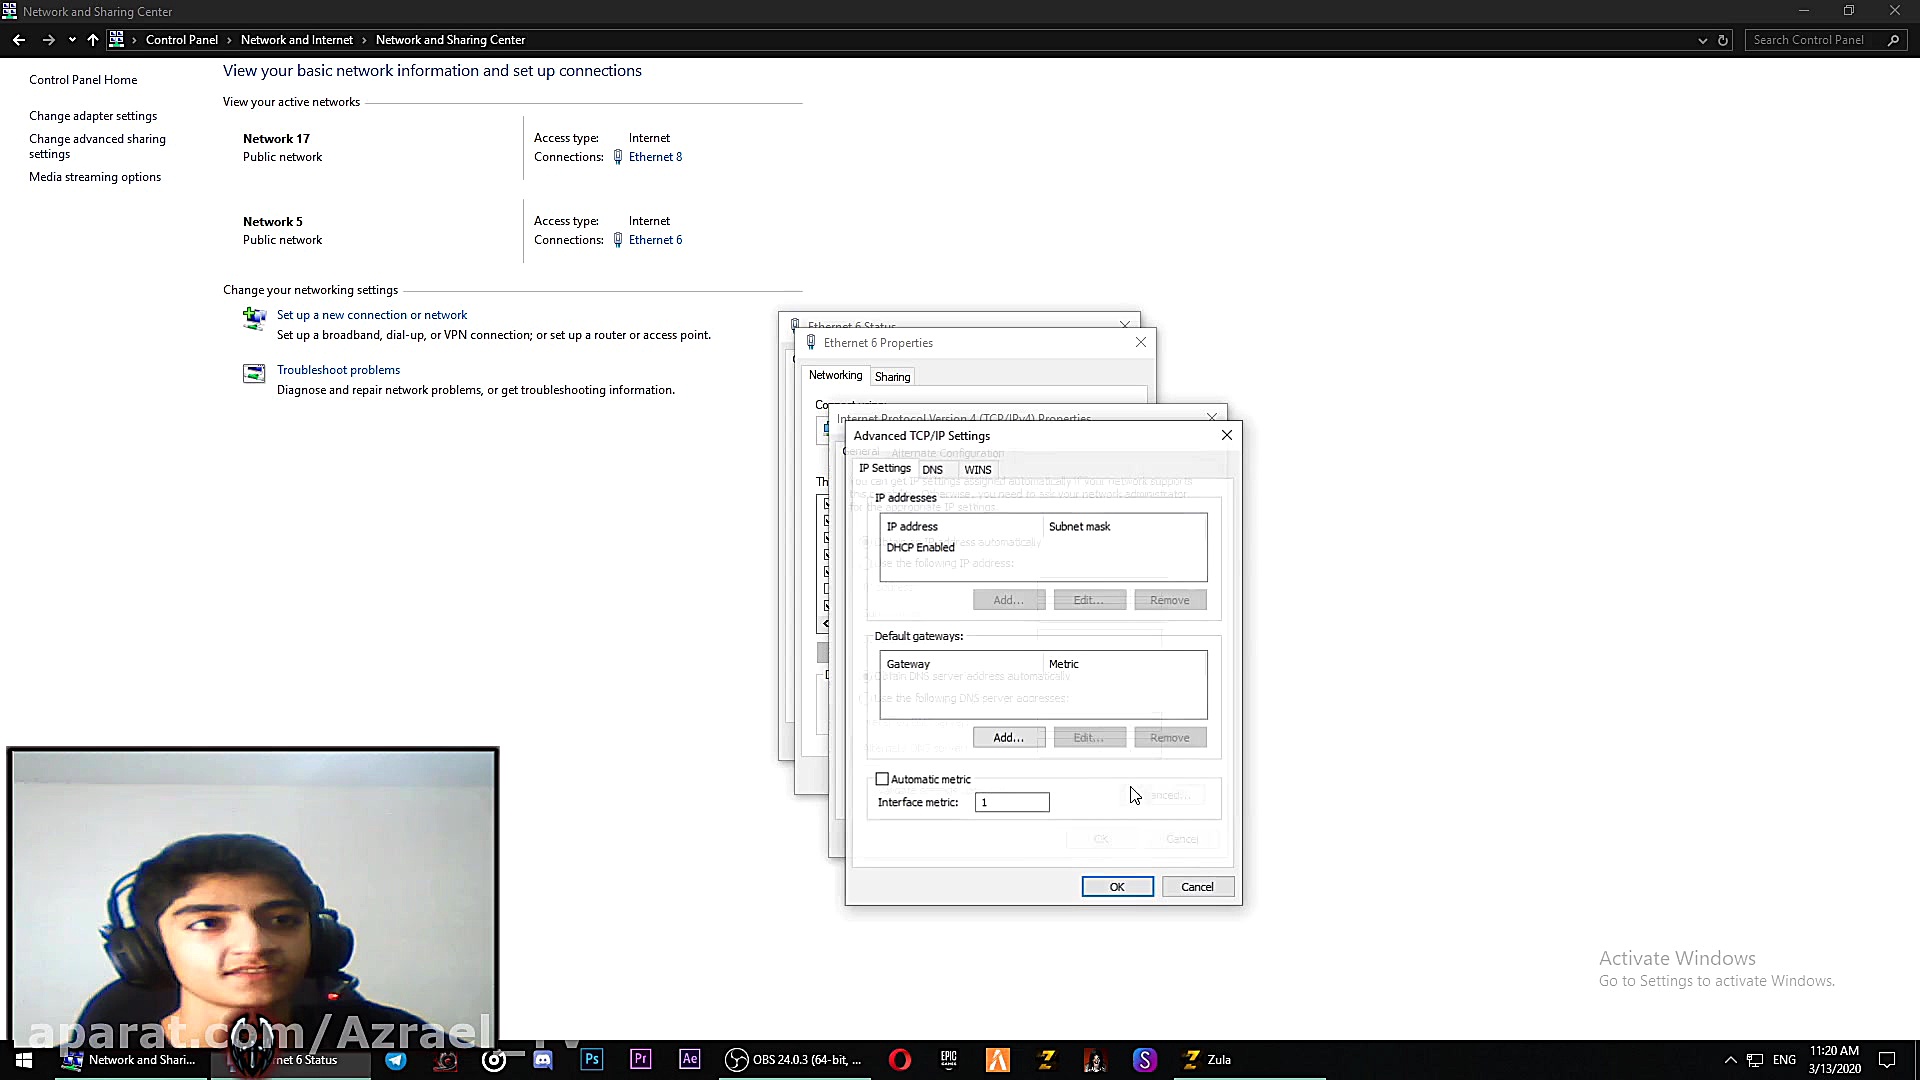This screenshot has height=1080, width=1920.
Task: Open the recent locations dropdown arrow
Action: pos(72,40)
